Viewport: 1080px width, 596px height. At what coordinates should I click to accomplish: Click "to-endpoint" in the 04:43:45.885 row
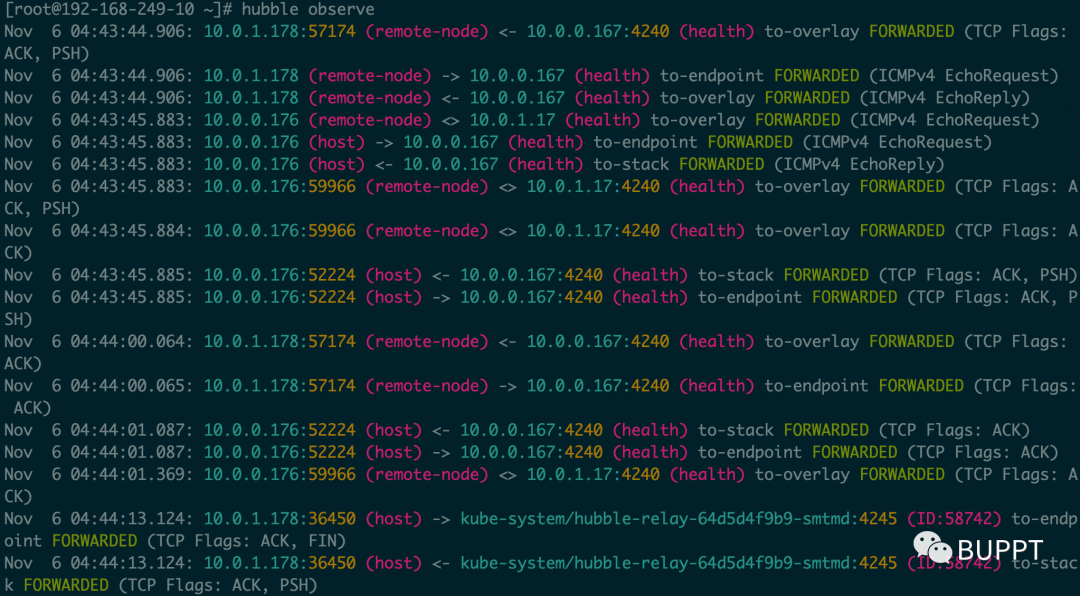coord(750,298)
